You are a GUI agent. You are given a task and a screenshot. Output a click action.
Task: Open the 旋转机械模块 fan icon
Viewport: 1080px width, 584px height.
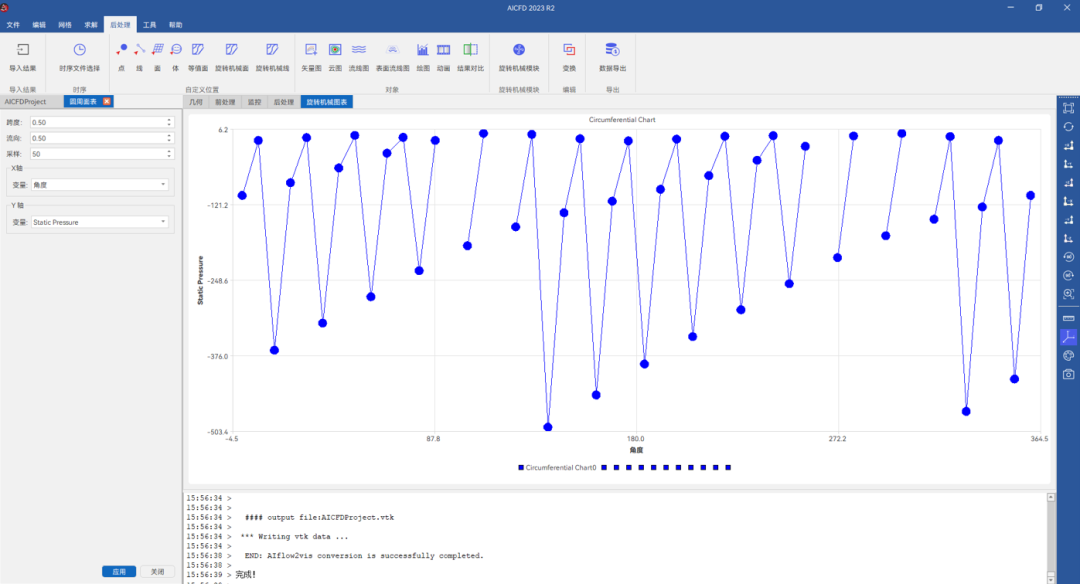(519, 50)
